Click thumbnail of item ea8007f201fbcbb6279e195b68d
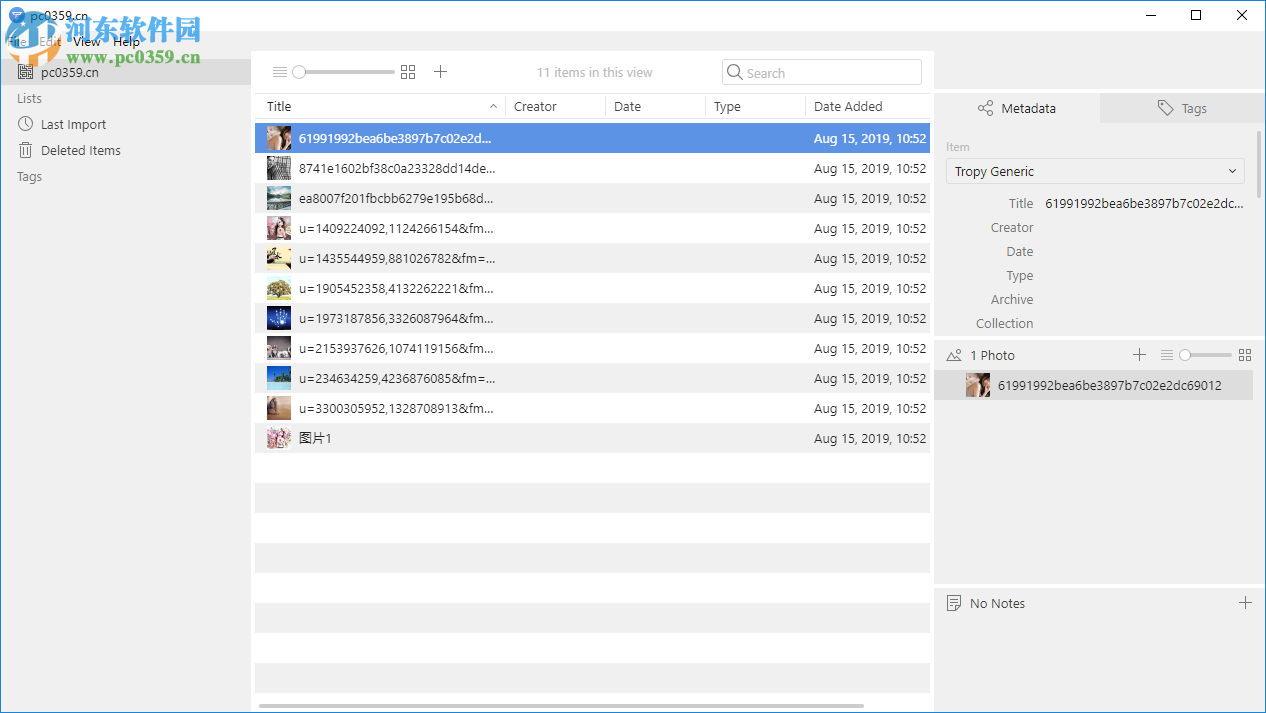 pyautogui.click(x=279, y=198)
